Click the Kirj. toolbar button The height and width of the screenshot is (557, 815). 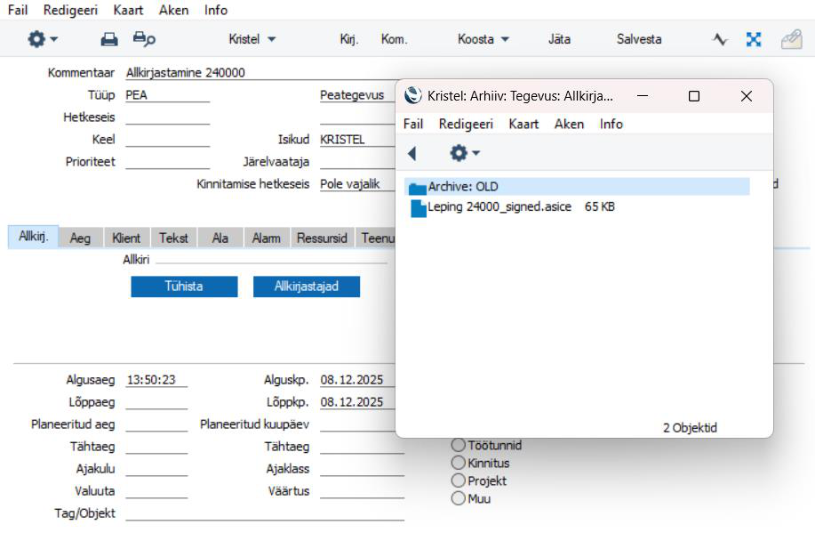pos(349,39)
